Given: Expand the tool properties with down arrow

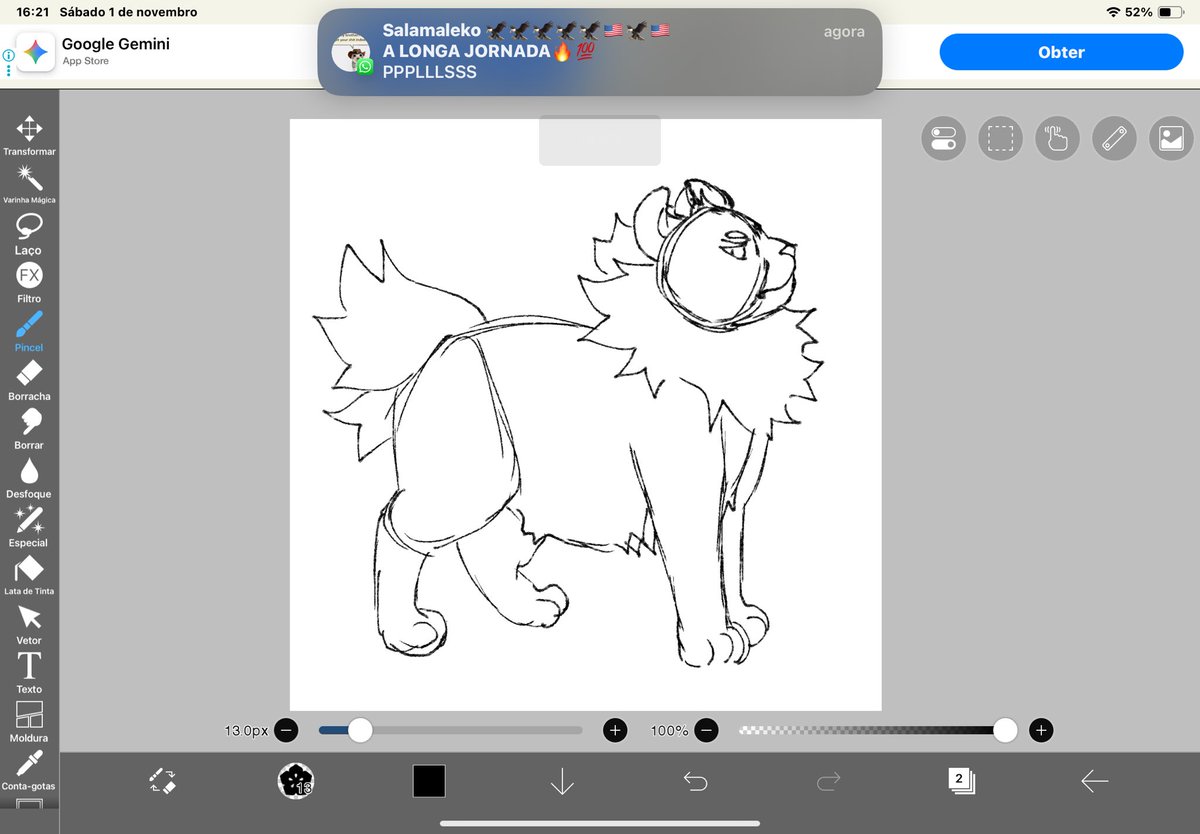Looking at the screenshot, I should [x=562, y=781].
